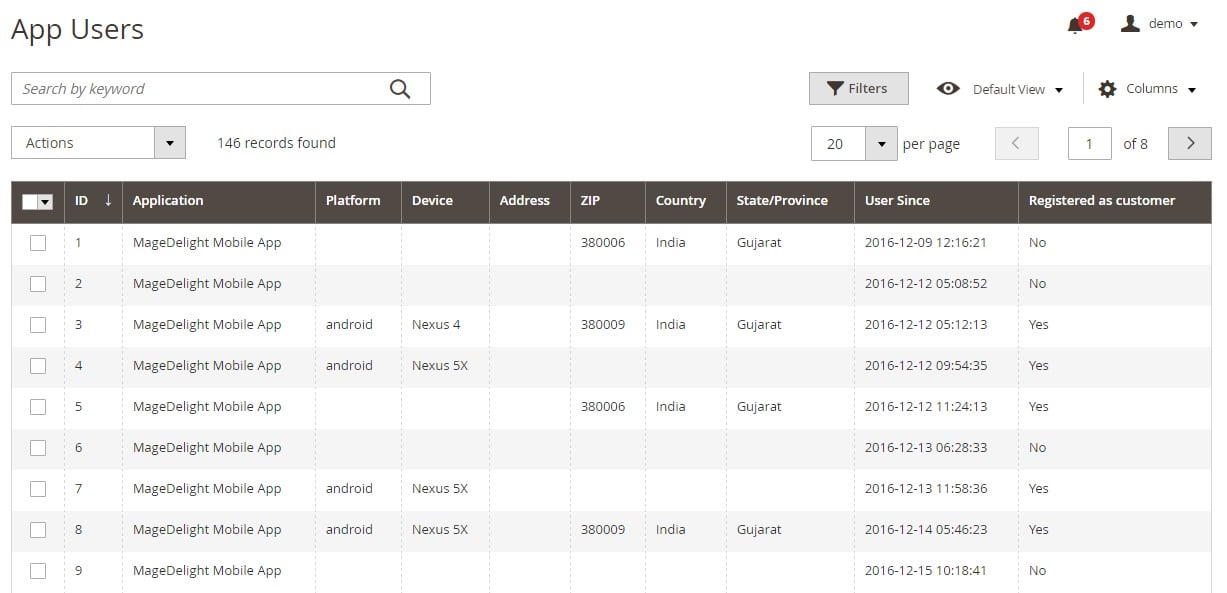Click the 2016-12-14 05:46:23 timestamp
The image size is (1227, 593).
tap(926, 529)
